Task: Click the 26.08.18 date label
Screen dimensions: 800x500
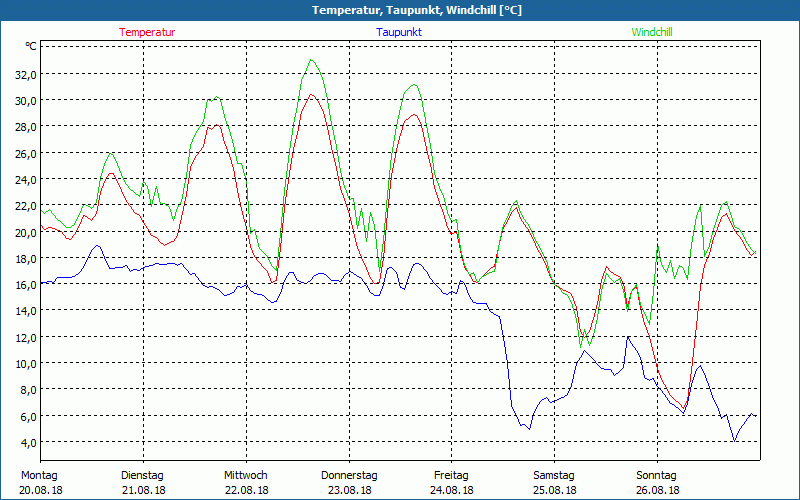Action: pos(657,490)
